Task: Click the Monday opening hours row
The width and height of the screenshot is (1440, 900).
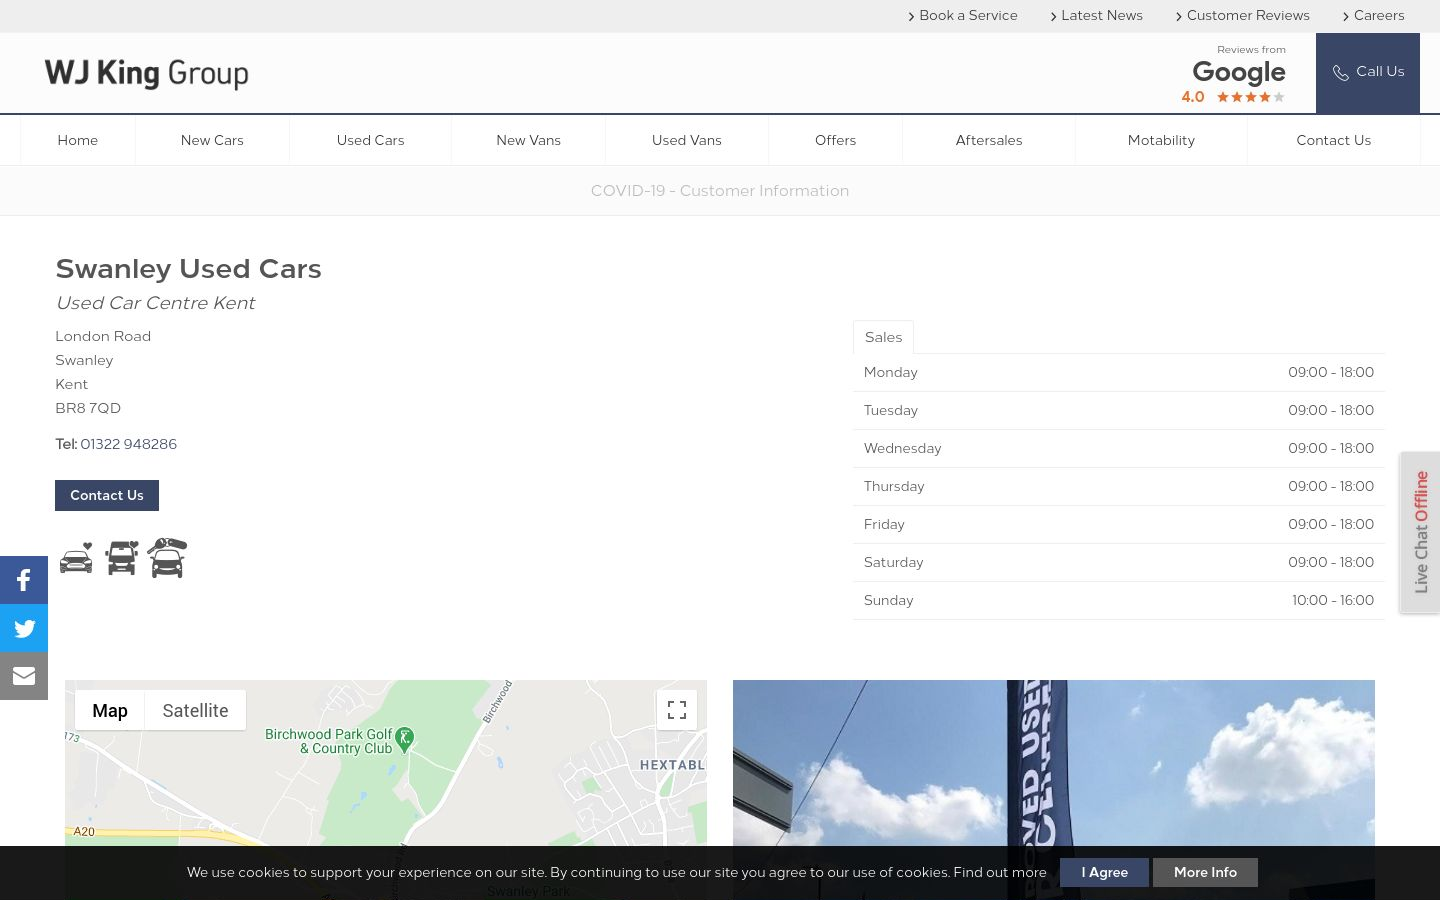Action: [1119, 372]
